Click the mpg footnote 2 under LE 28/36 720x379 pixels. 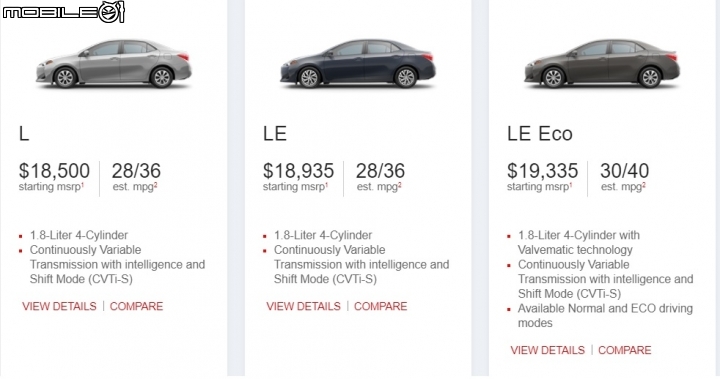[399, 185]
